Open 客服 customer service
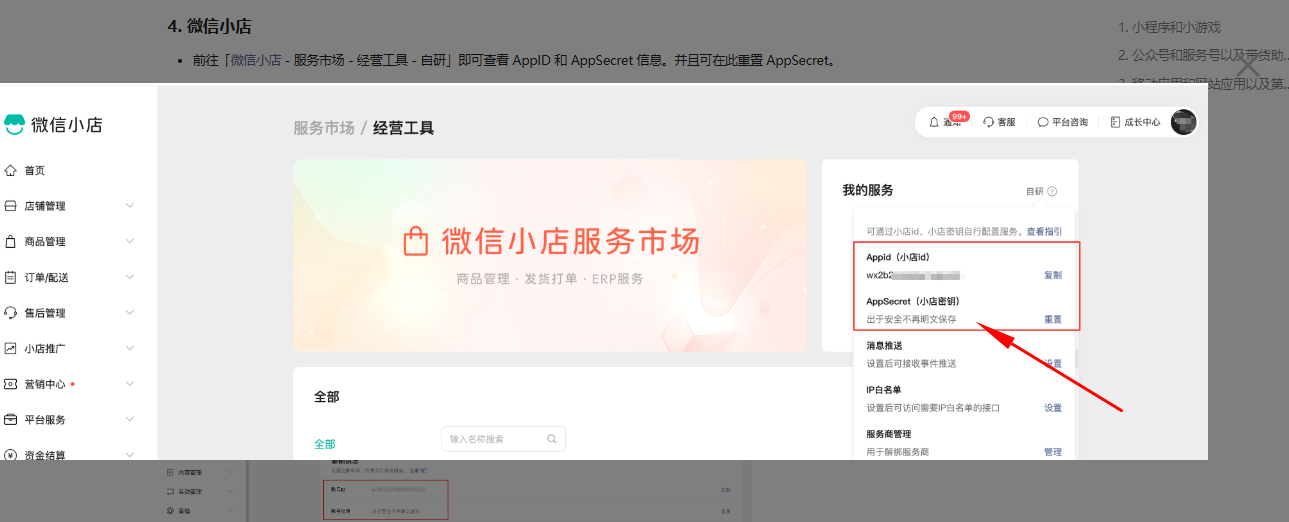Image resolution: width=1289 pixels, height=522 pixels. (x=999, y=122)
